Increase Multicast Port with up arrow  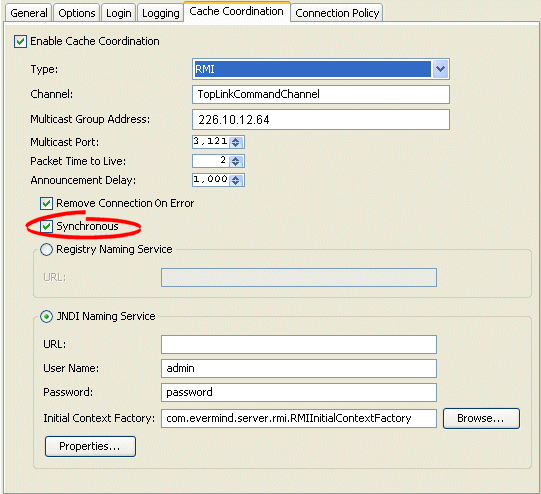[236, 140]
